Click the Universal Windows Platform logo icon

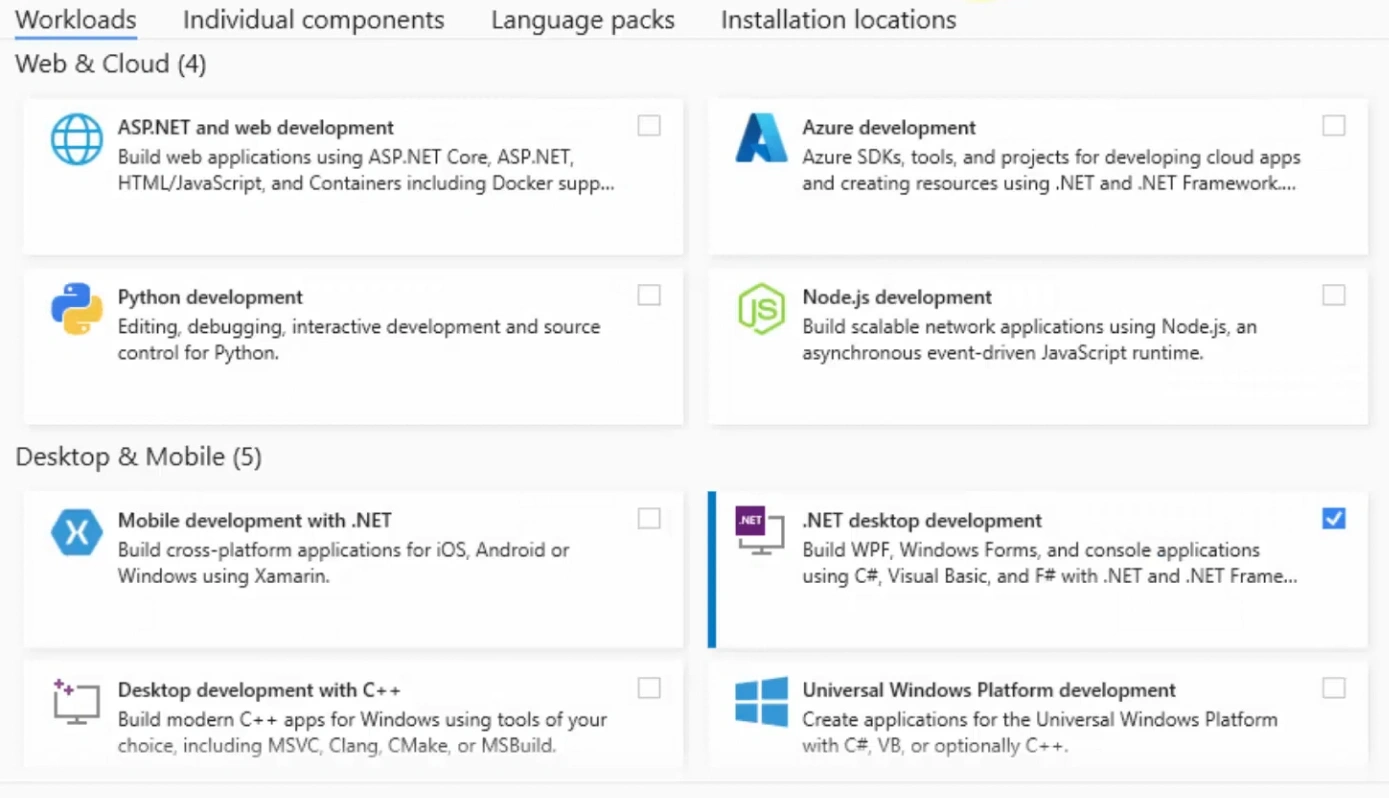761,701
